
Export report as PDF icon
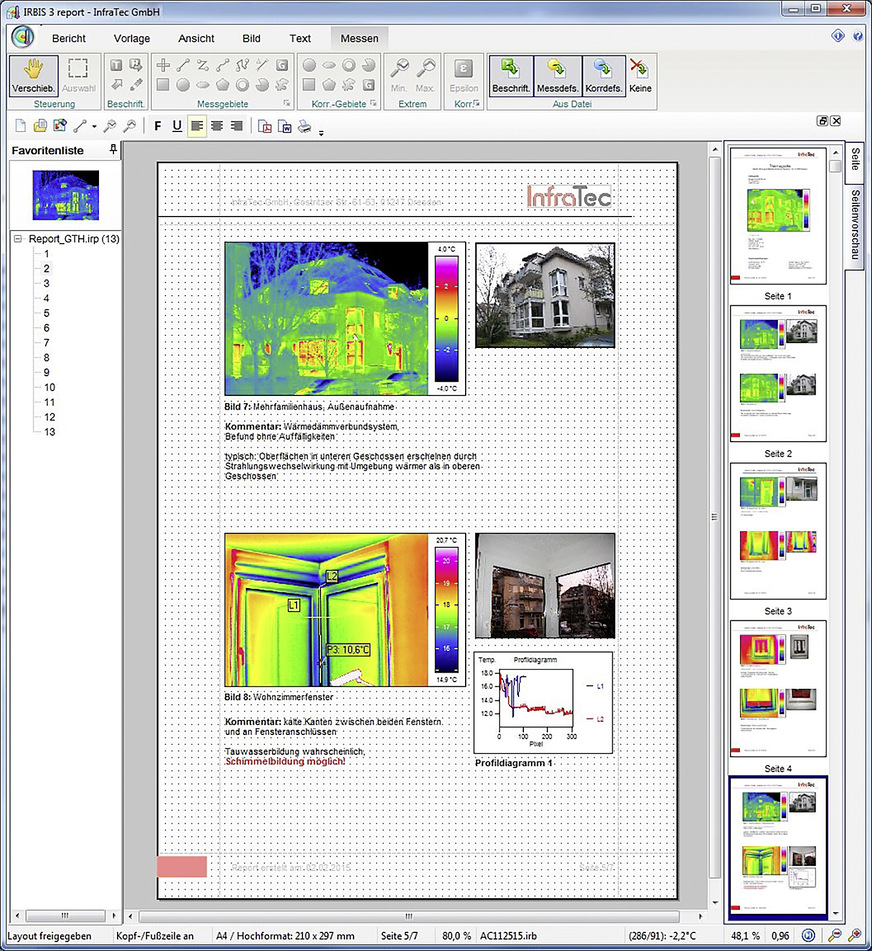[x=265, y=126]
